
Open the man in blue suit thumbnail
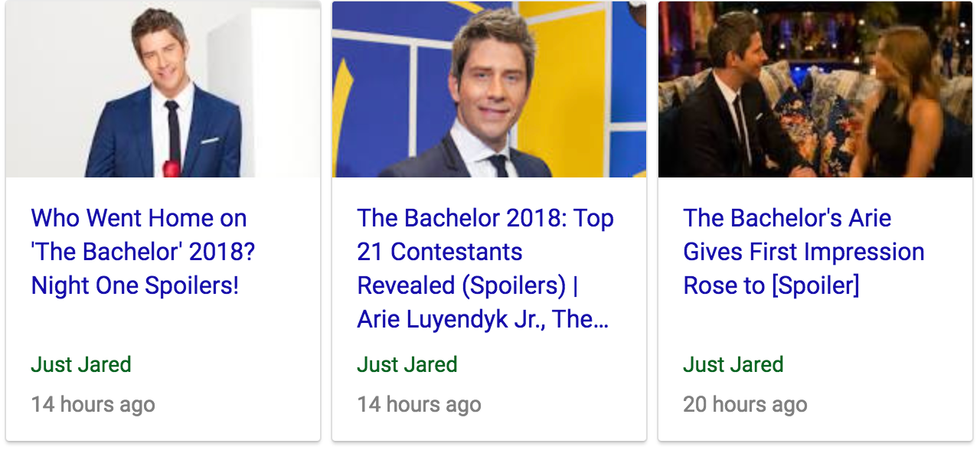(x=163, y=90)
